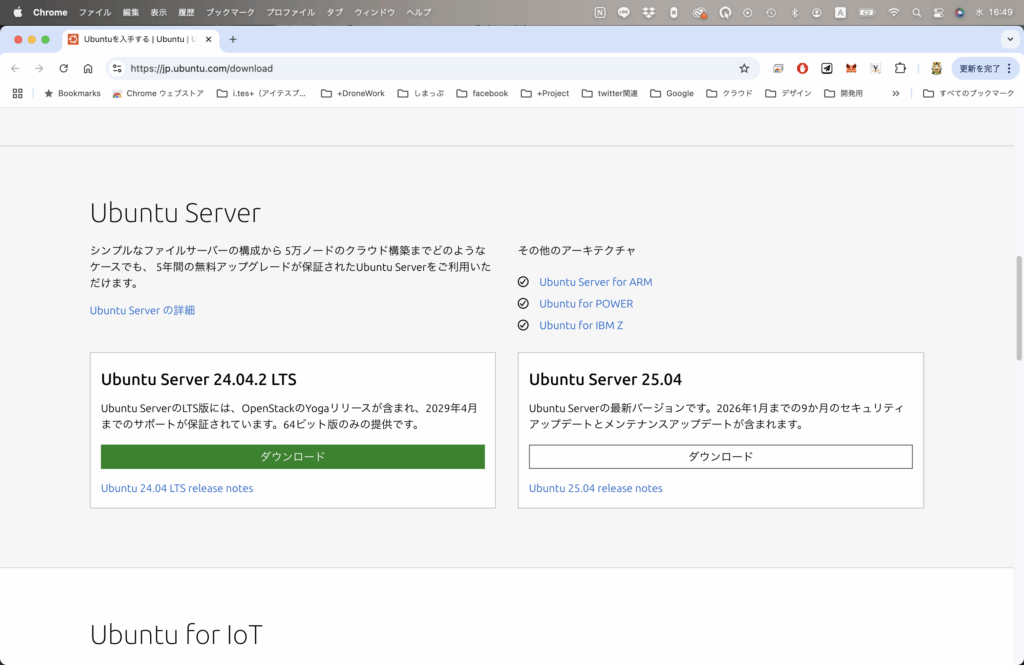Open the Chrome extensions puzzle icon
This screenshot has height=665, width=1024.
900,68
